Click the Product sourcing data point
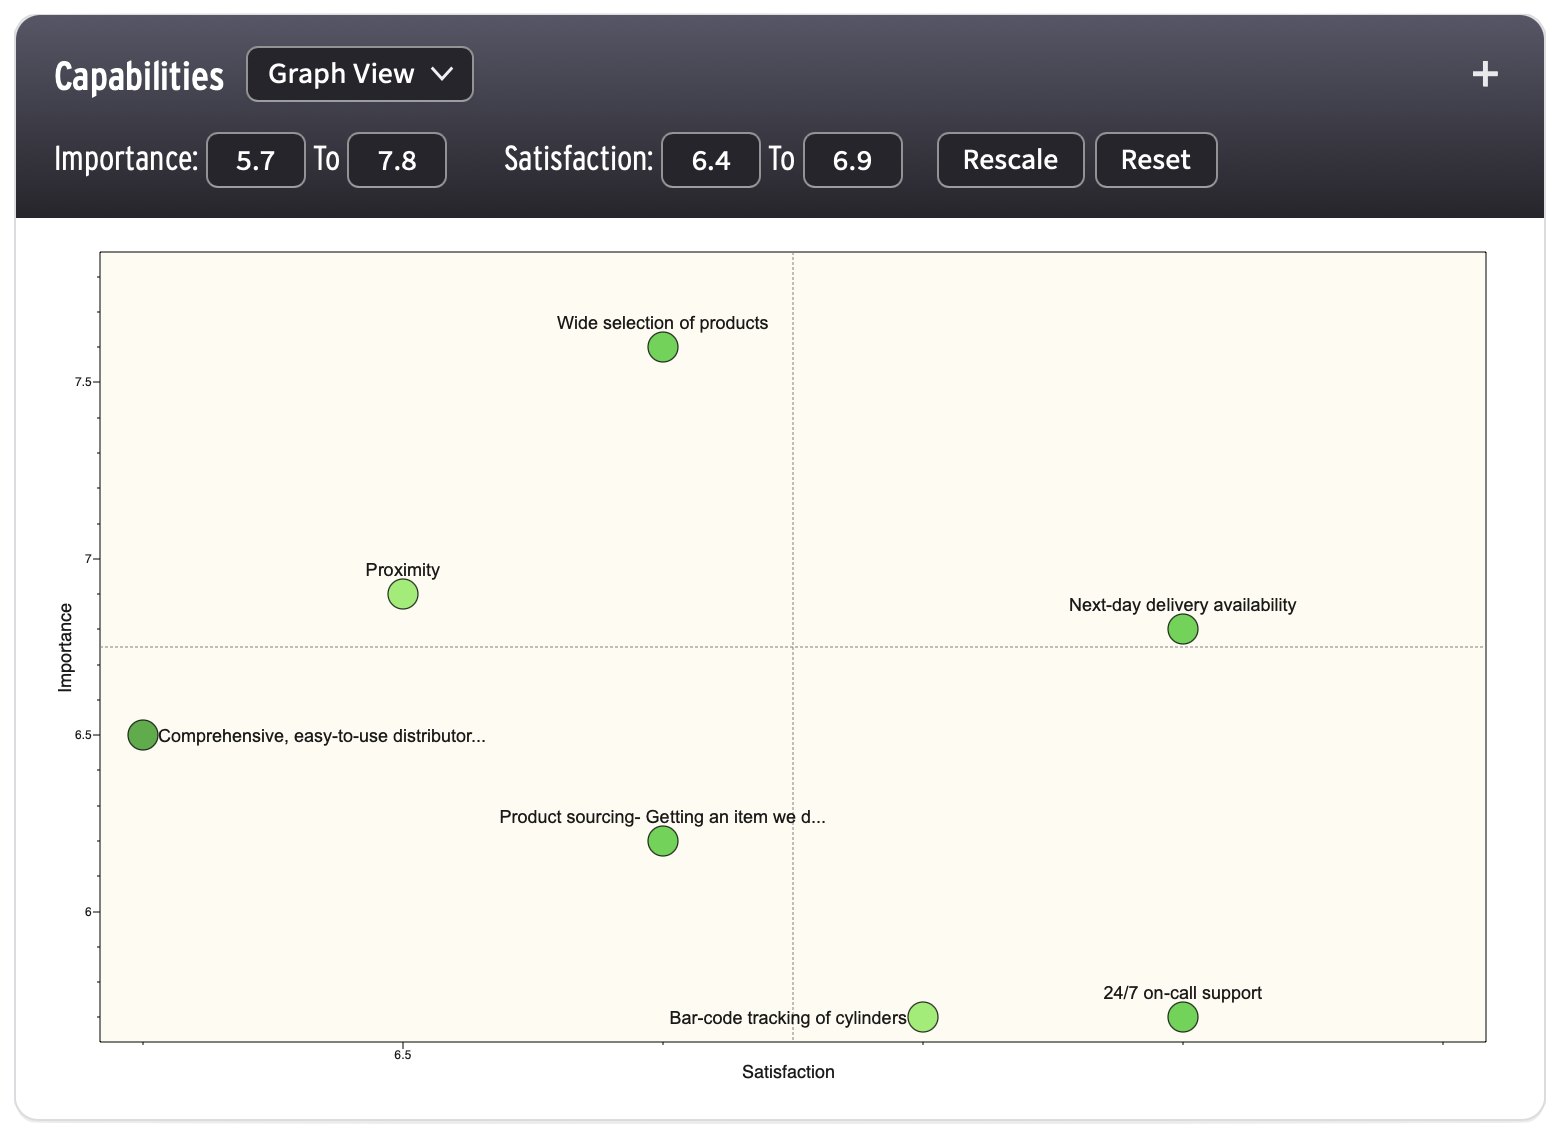The height and width of the screenshot is (1146, 1560). tap(663, 841)
